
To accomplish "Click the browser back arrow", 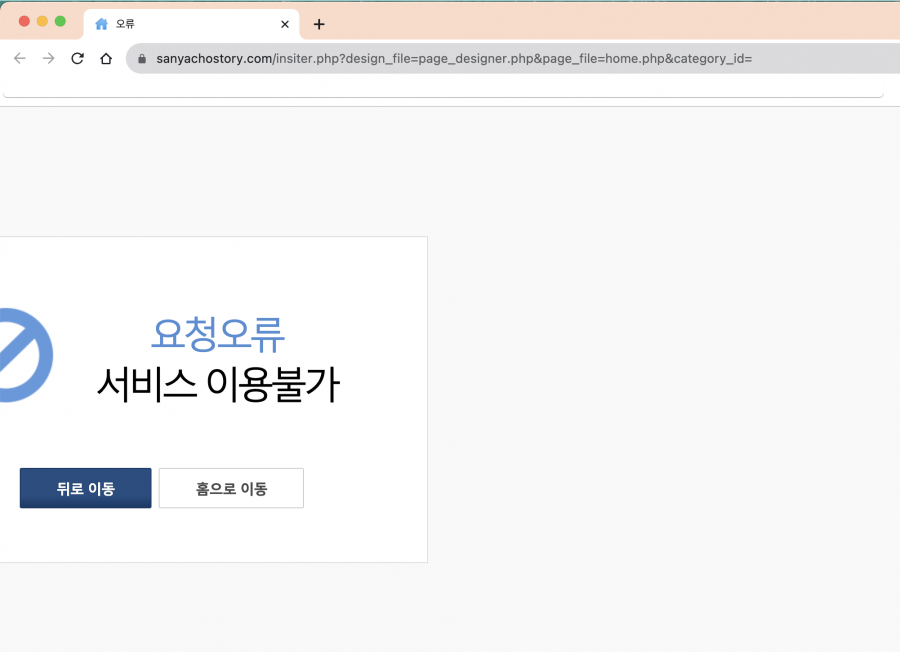I will pos(20,59).
